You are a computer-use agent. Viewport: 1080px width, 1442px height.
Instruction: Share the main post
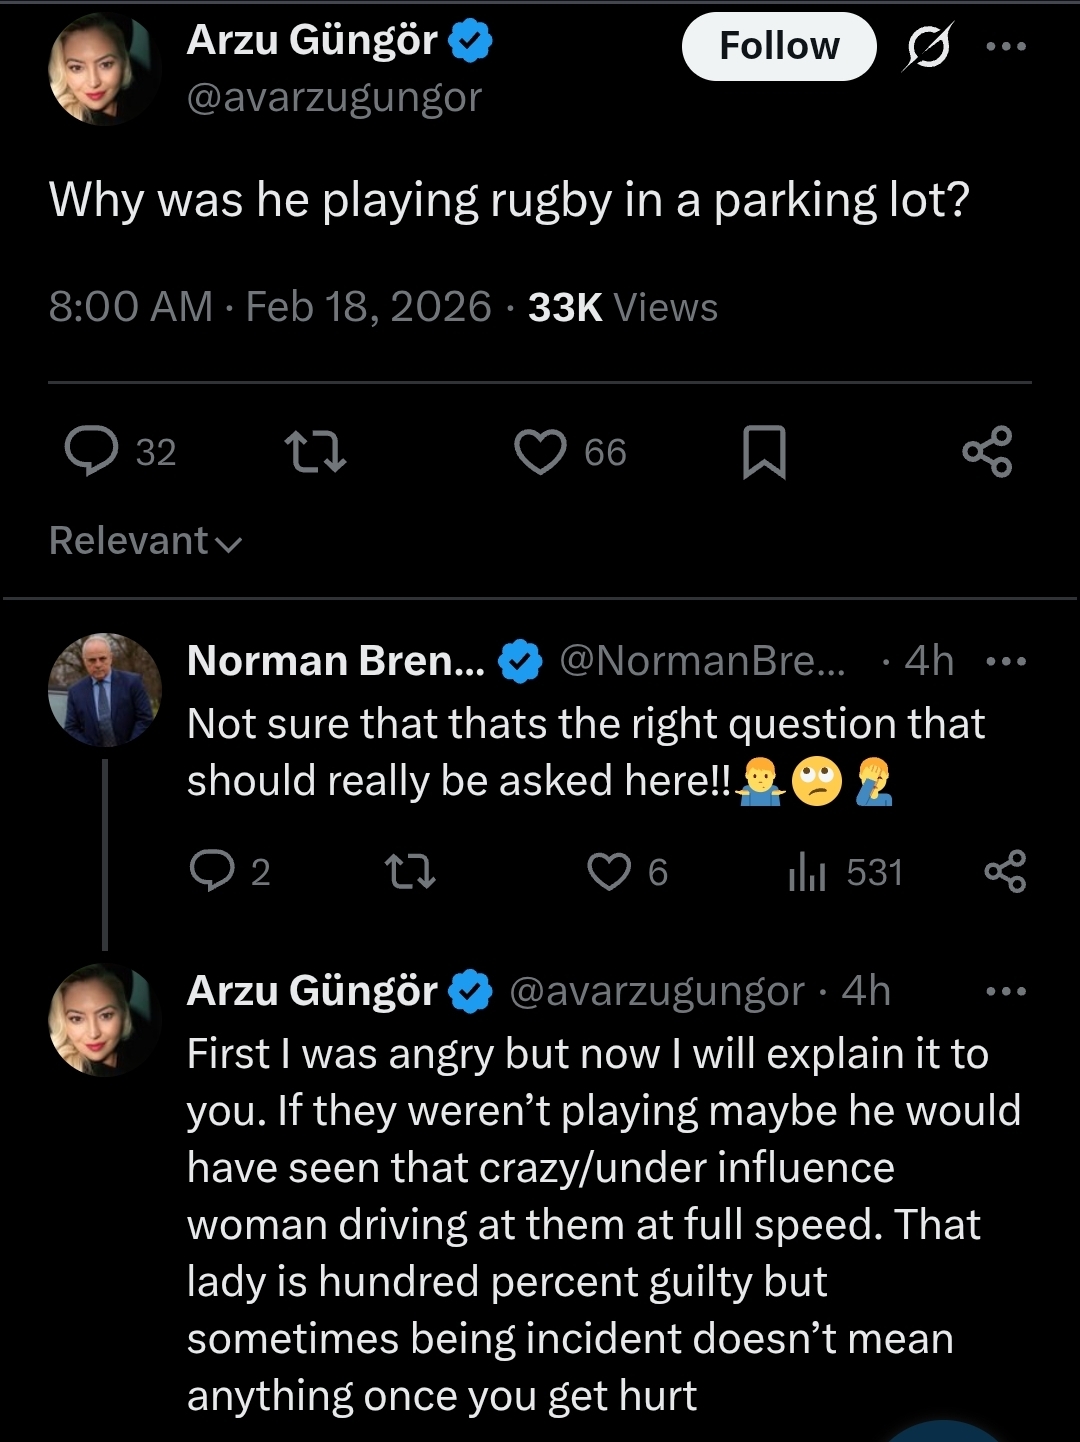pyautogui.click(x=987, y=451)
